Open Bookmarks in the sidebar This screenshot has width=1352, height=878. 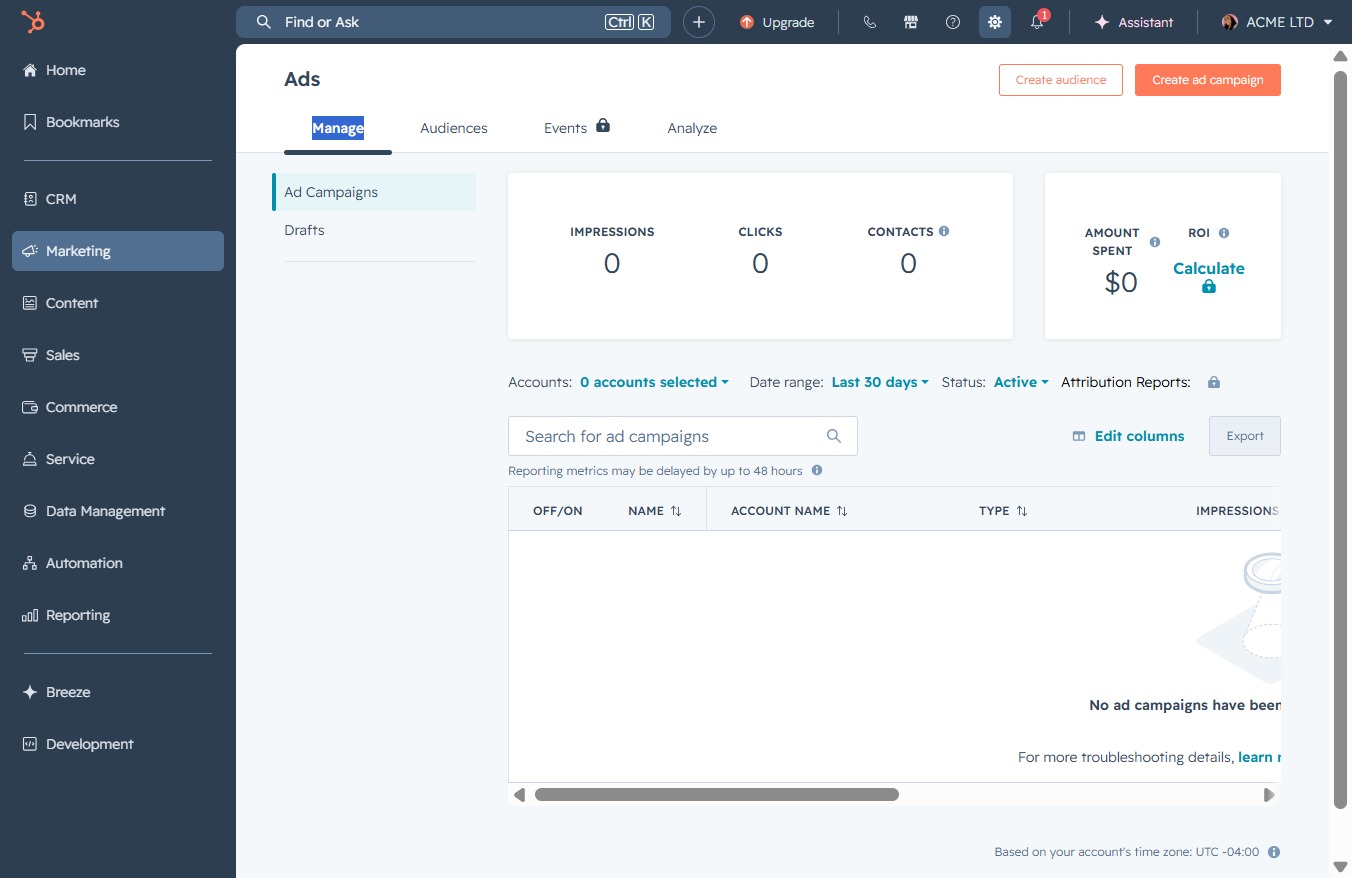click(118, 122)
